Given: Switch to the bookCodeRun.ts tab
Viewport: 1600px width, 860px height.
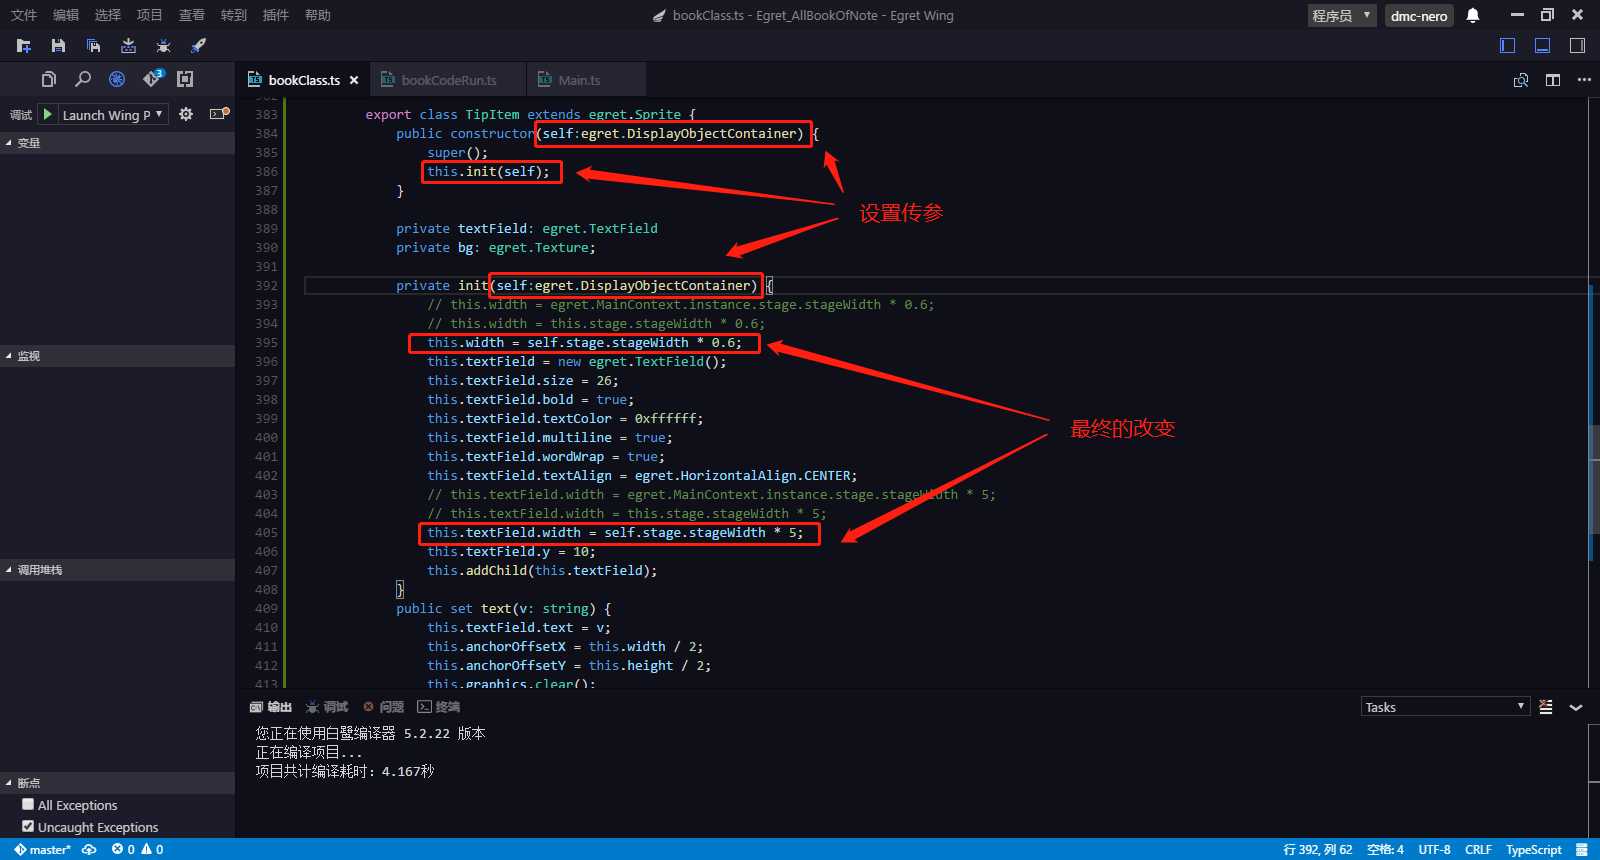Looking at the screenshot, I should 447,80.
